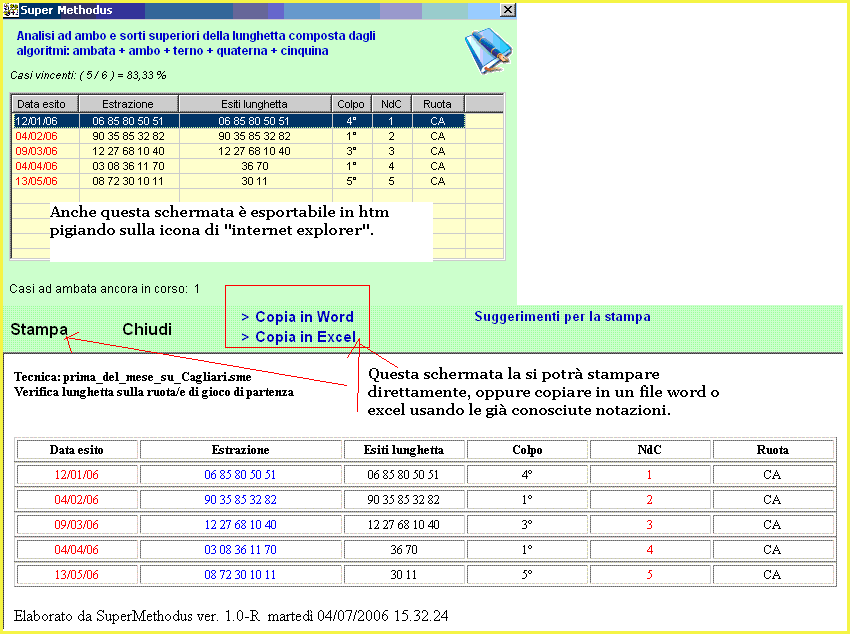Click Esiti lunghetta cell 30 11 in upper grid
The width and height of the screenshot is (850, 634).
(x=255, y=181)
